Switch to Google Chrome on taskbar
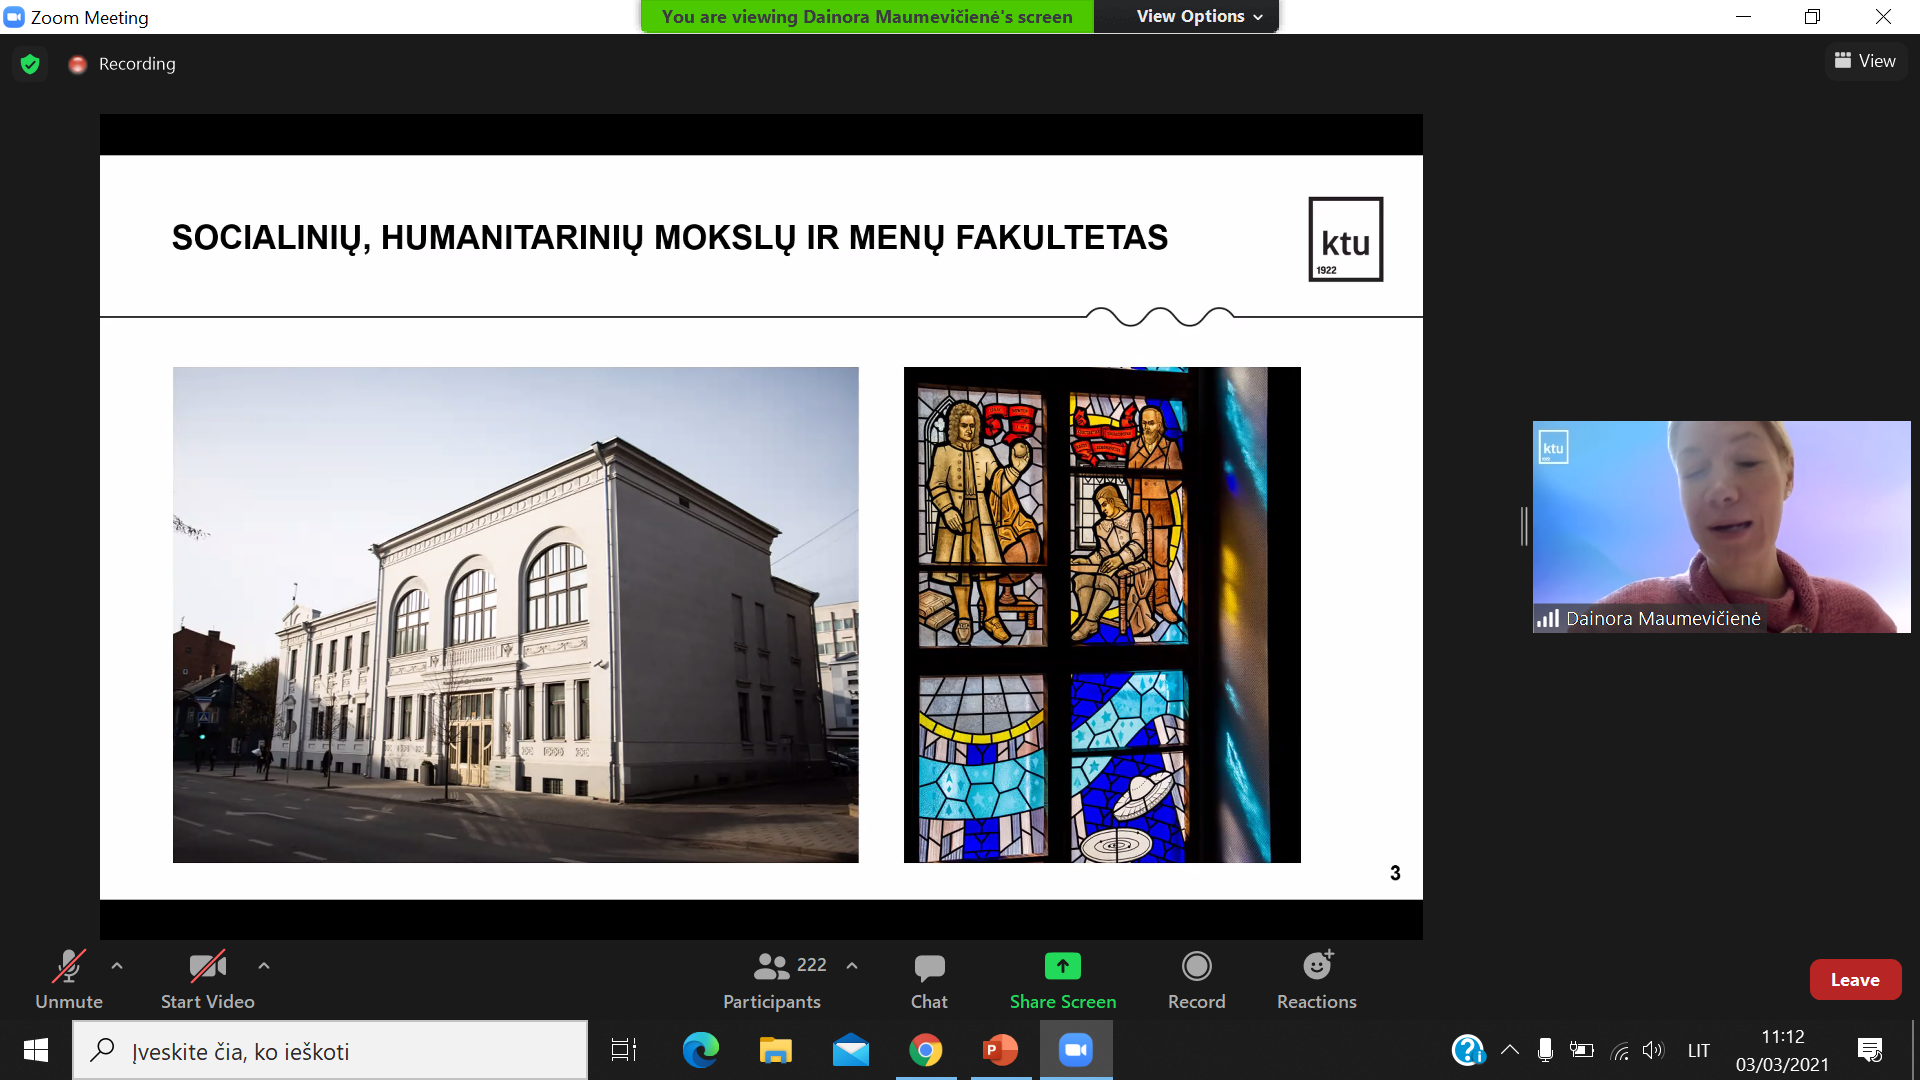This screenshot has width=1920, height=1080. click(x=926, y=1050)
